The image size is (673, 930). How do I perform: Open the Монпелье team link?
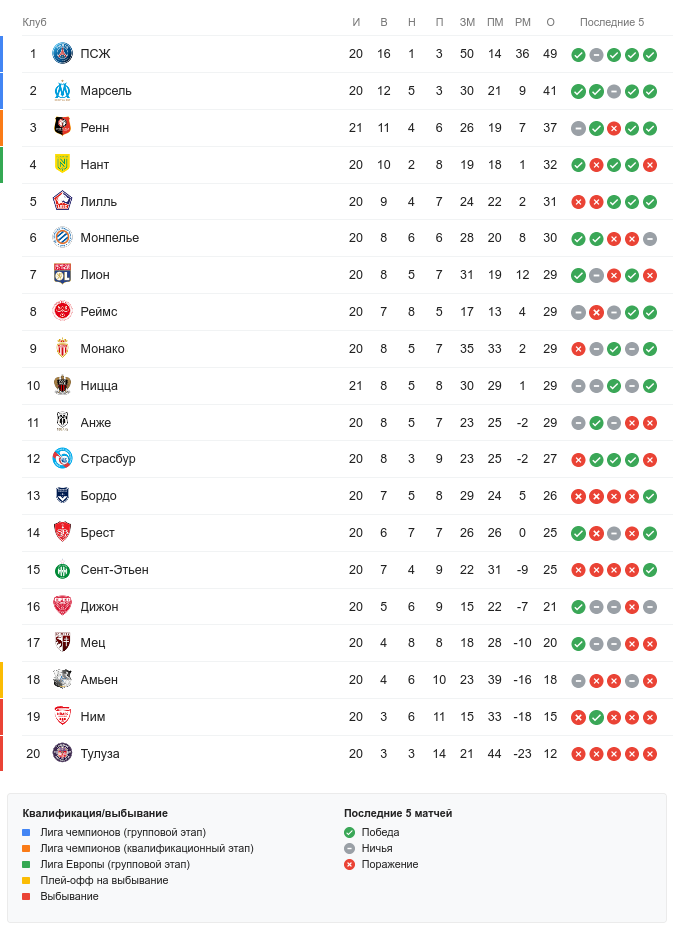click(x=109, y=238)
